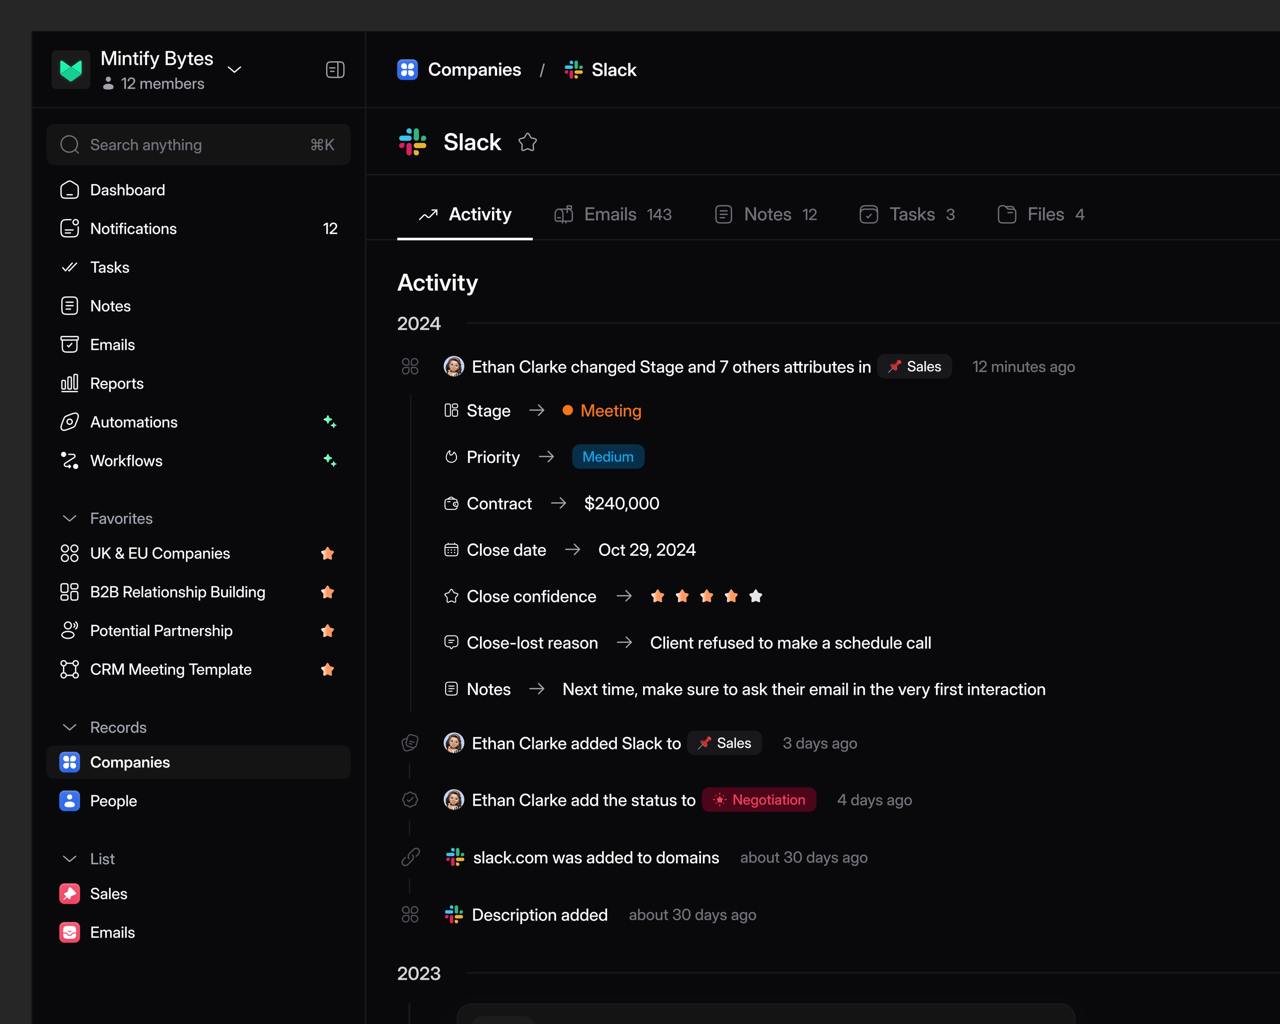Click the Close-lost reason icon

[x=451, y=642]
